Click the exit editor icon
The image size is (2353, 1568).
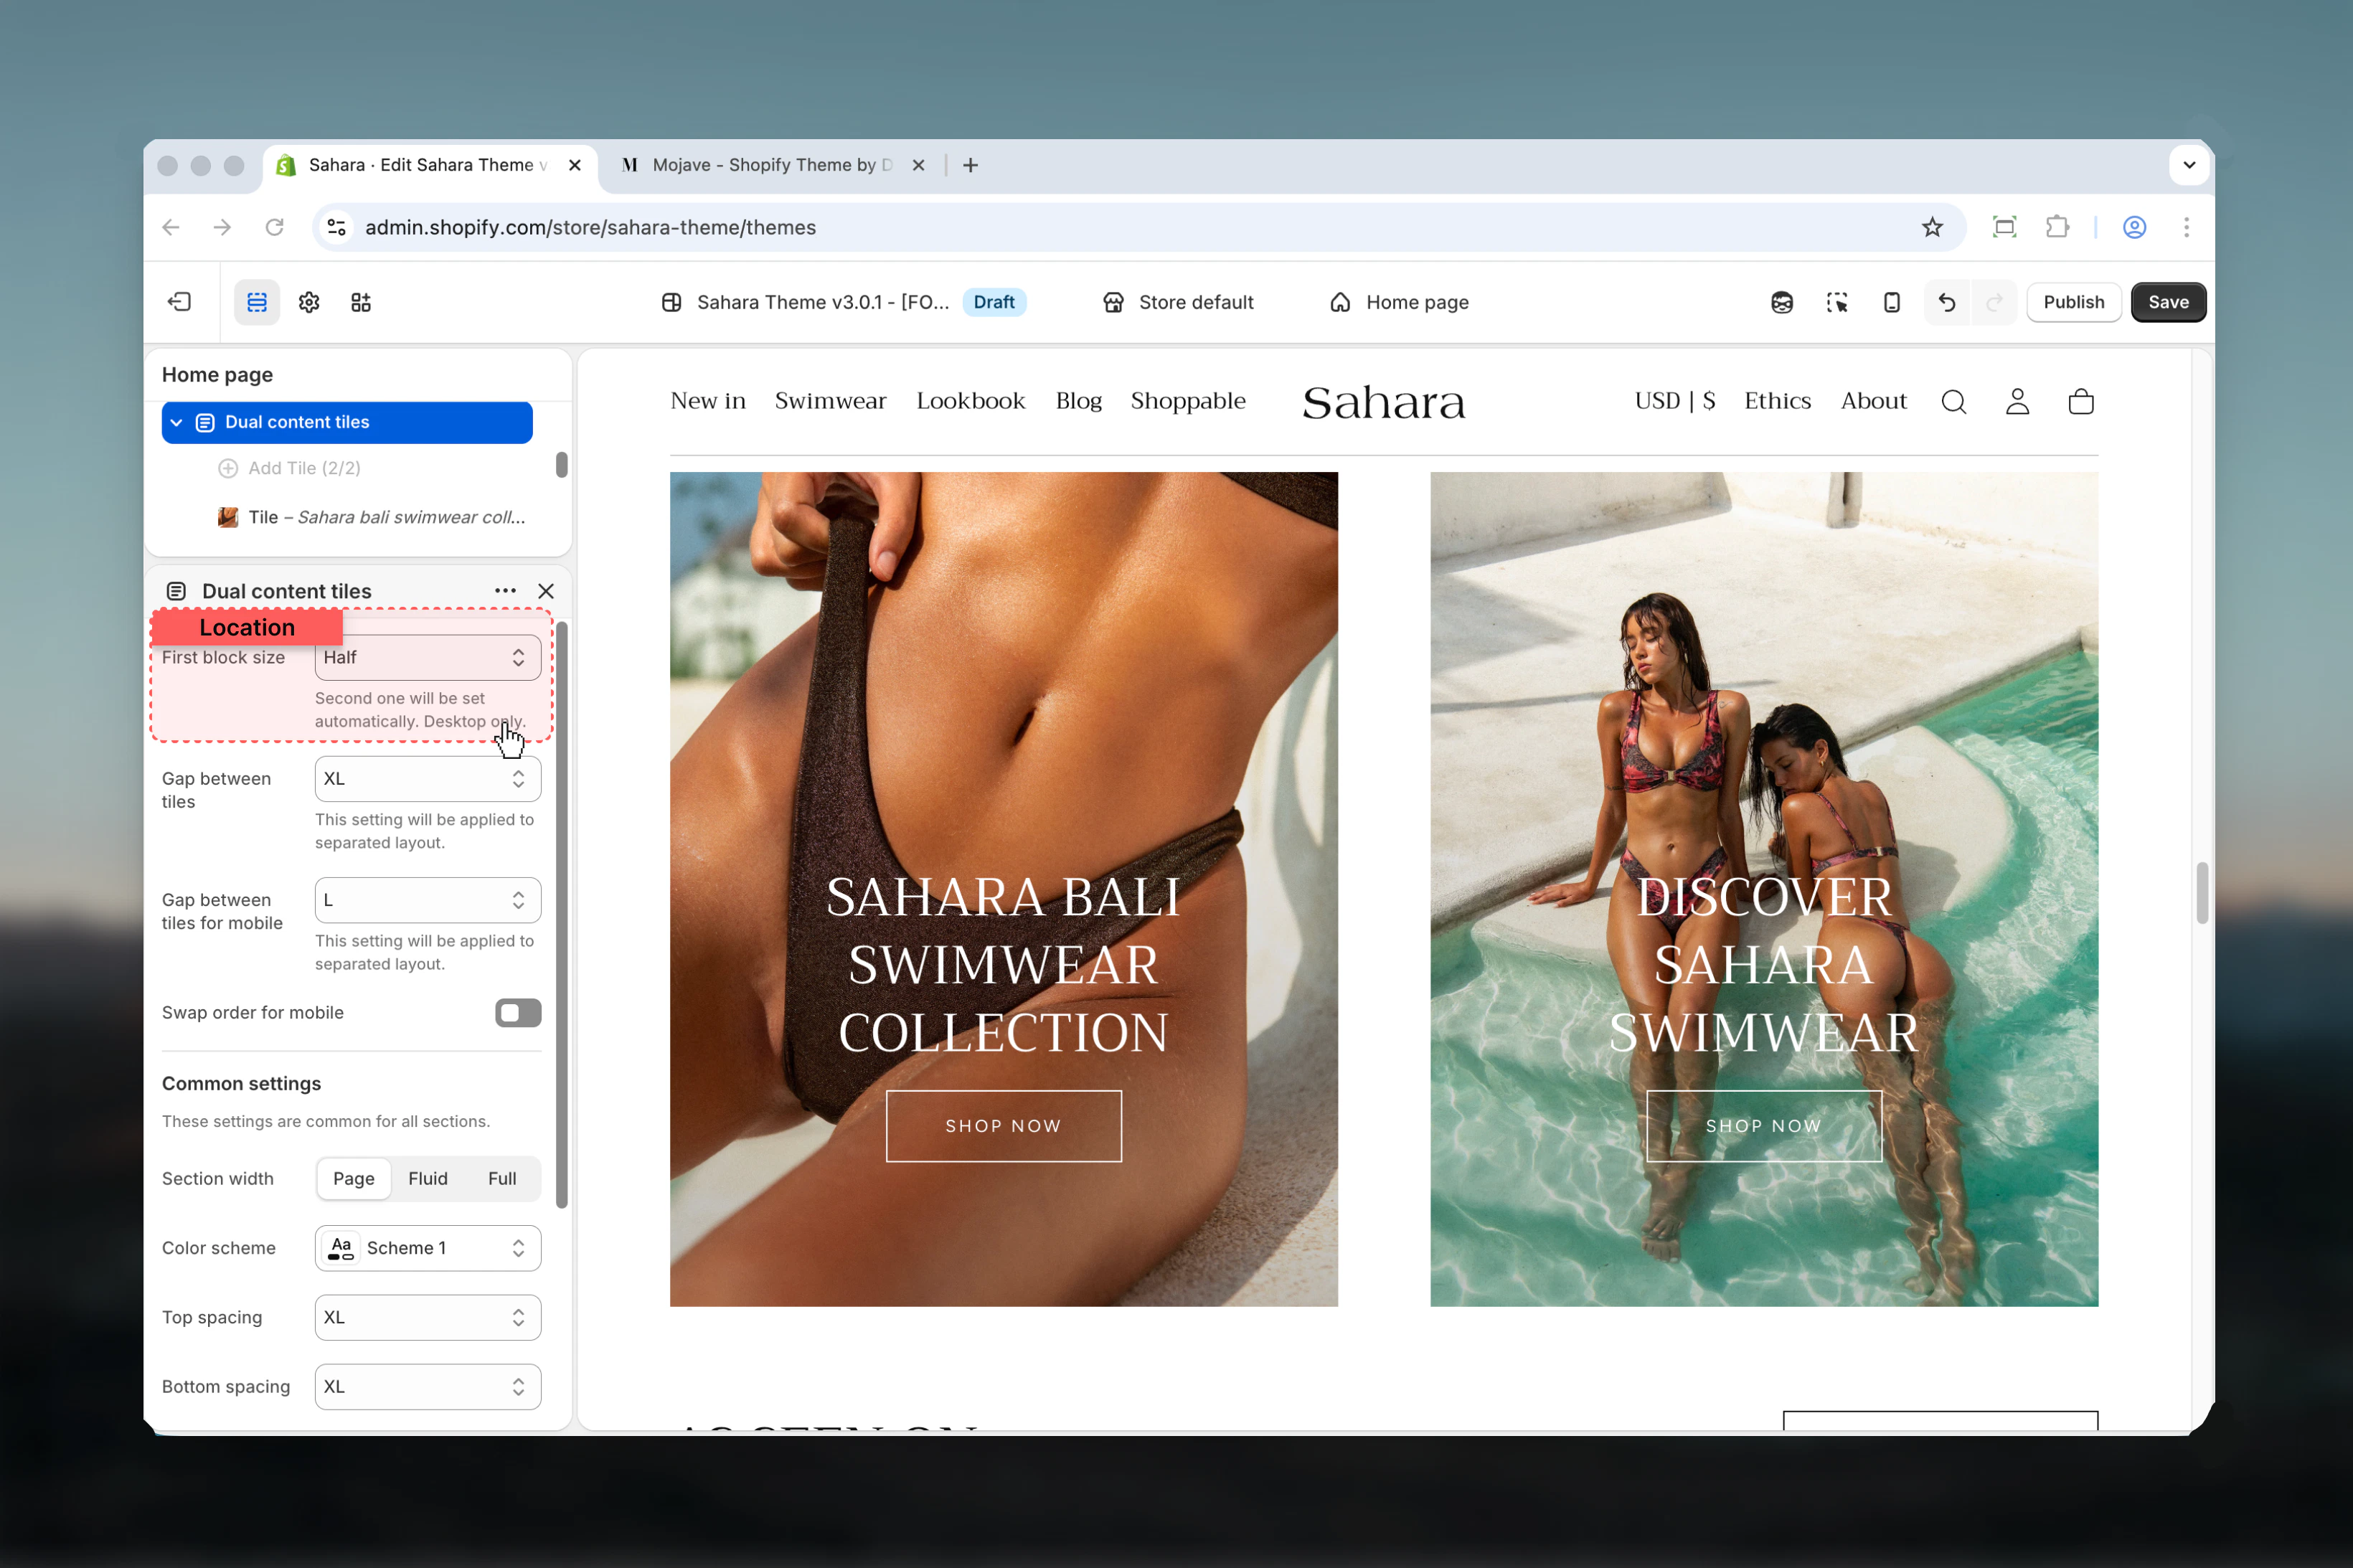click(180, 302)
